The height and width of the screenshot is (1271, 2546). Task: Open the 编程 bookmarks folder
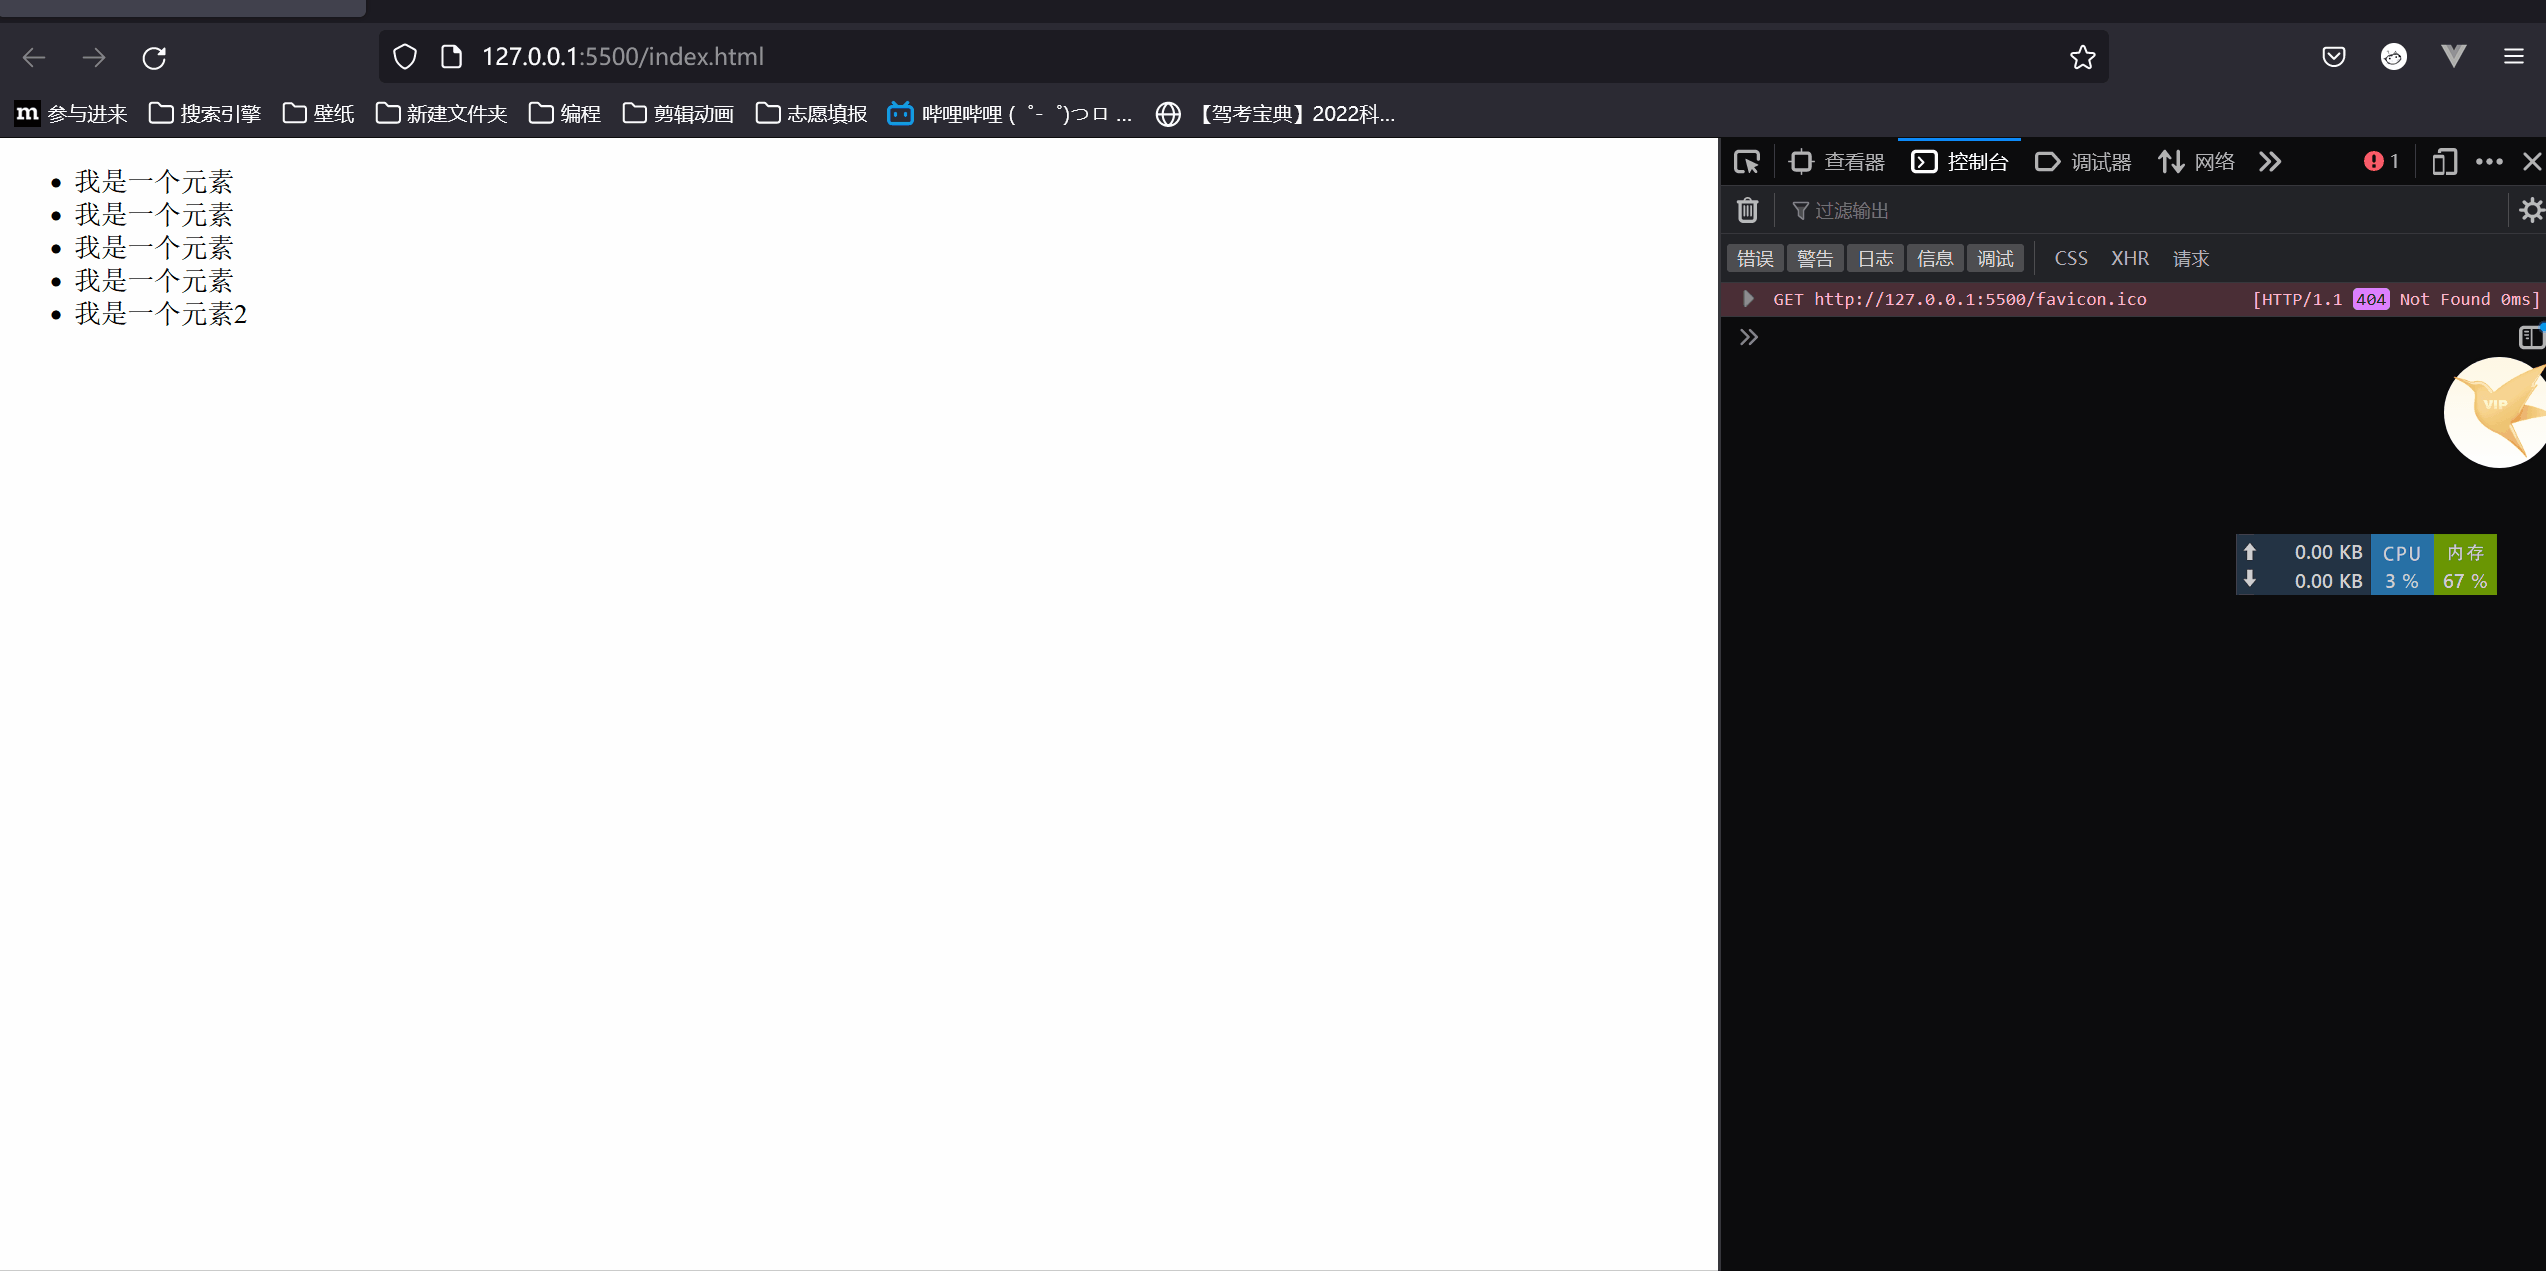click(x=565, y=114)
